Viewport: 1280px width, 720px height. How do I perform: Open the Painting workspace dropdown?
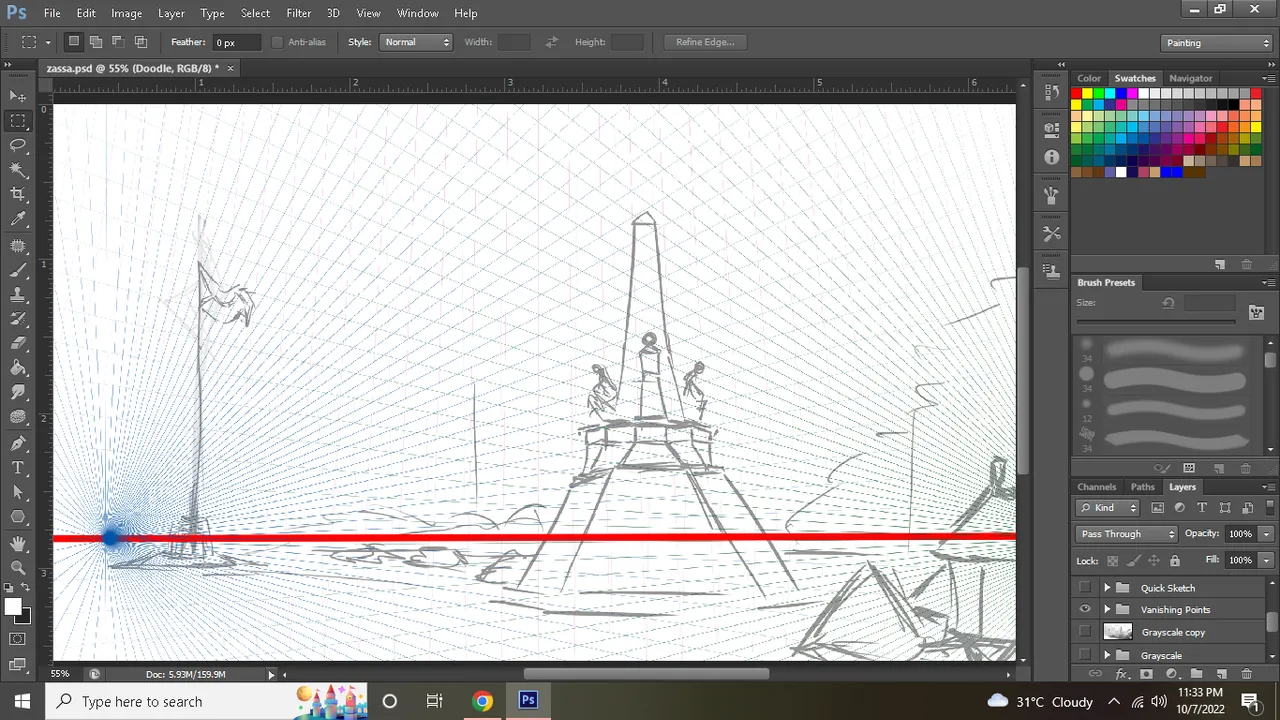point(1217,43)
